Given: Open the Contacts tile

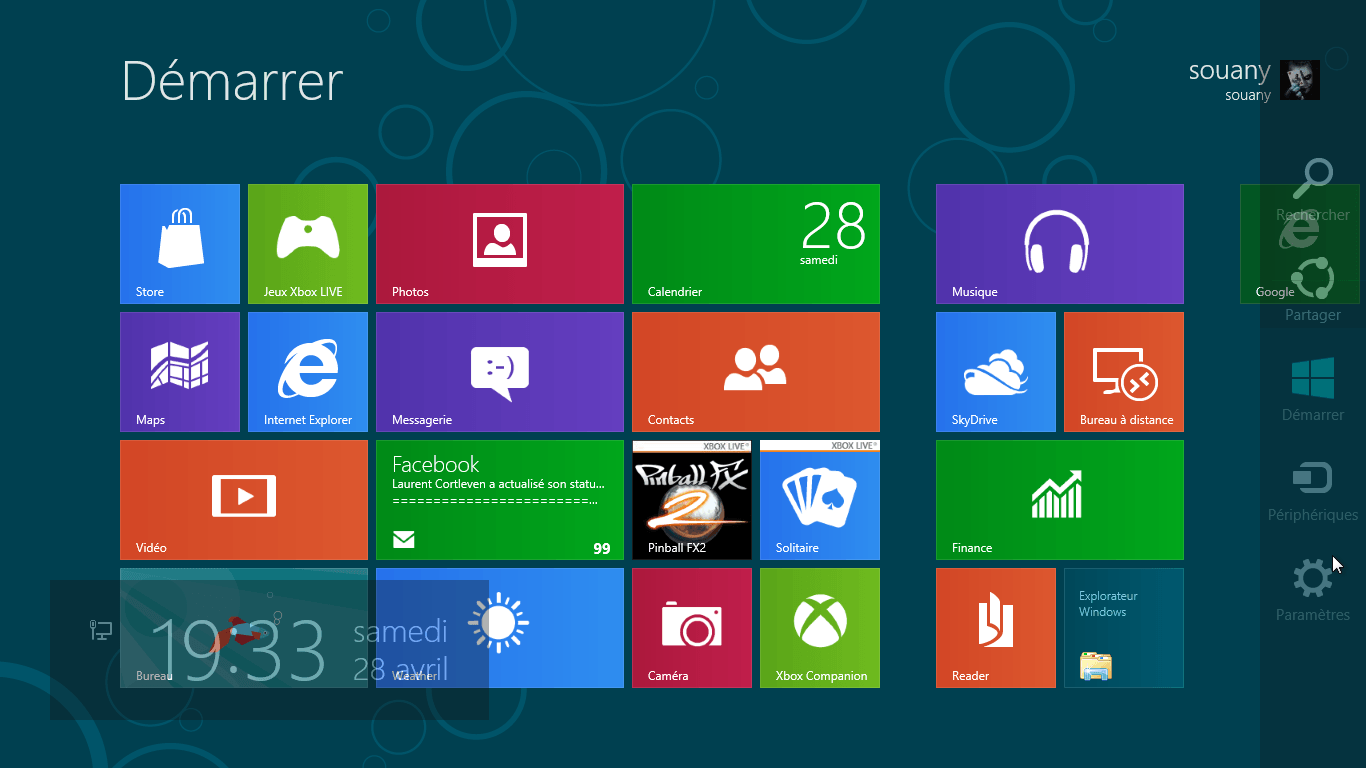Looking at the screenshot, I should pos(756,372).
